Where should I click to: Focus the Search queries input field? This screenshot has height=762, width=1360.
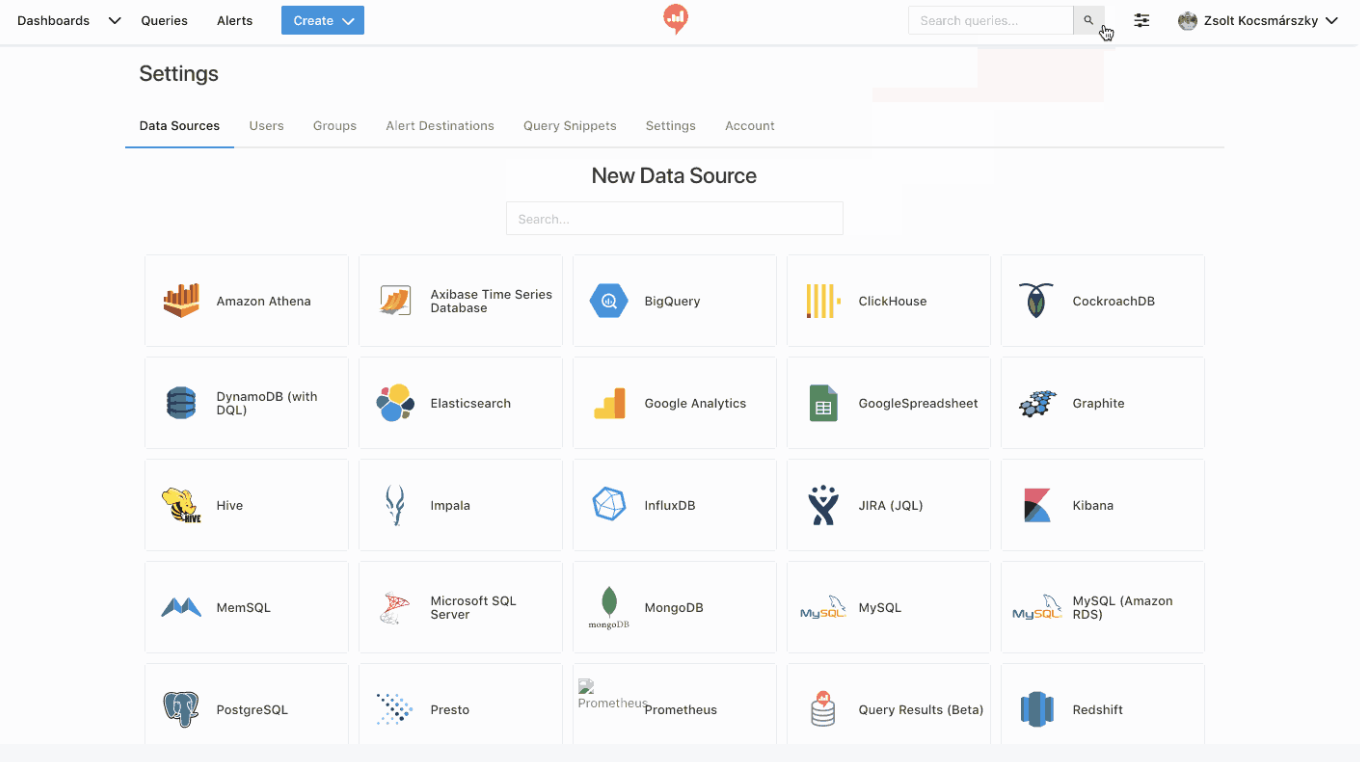[990, 20]
